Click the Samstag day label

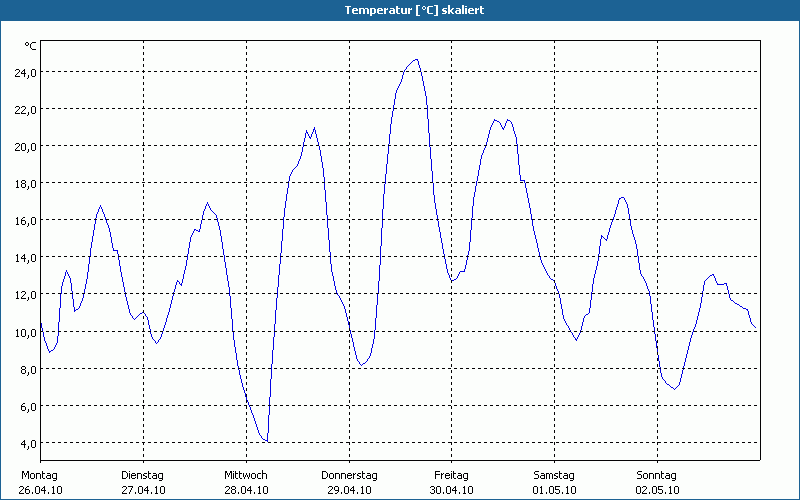click(x=554, y=476)
